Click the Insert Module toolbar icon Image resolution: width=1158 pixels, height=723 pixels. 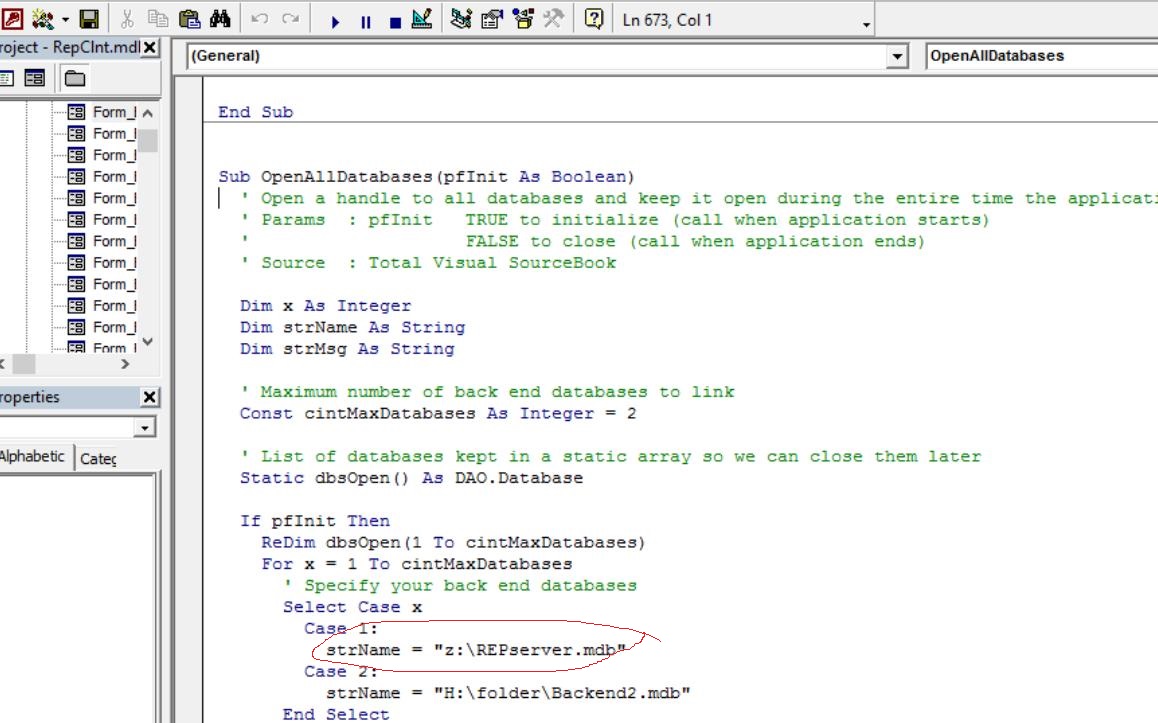[43, 19]
